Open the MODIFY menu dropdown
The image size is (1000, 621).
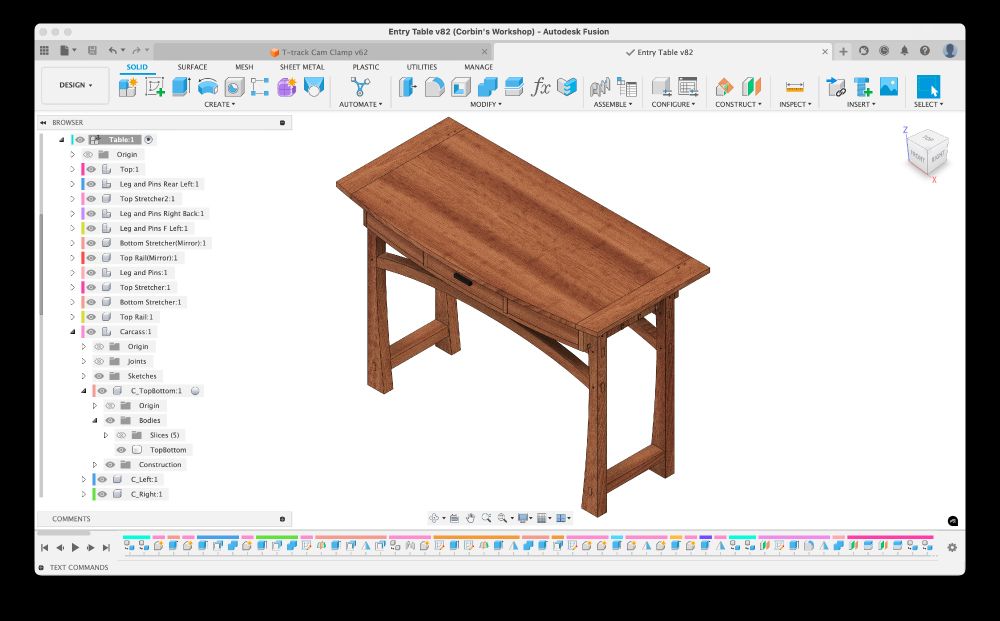[x=486, y=105]
